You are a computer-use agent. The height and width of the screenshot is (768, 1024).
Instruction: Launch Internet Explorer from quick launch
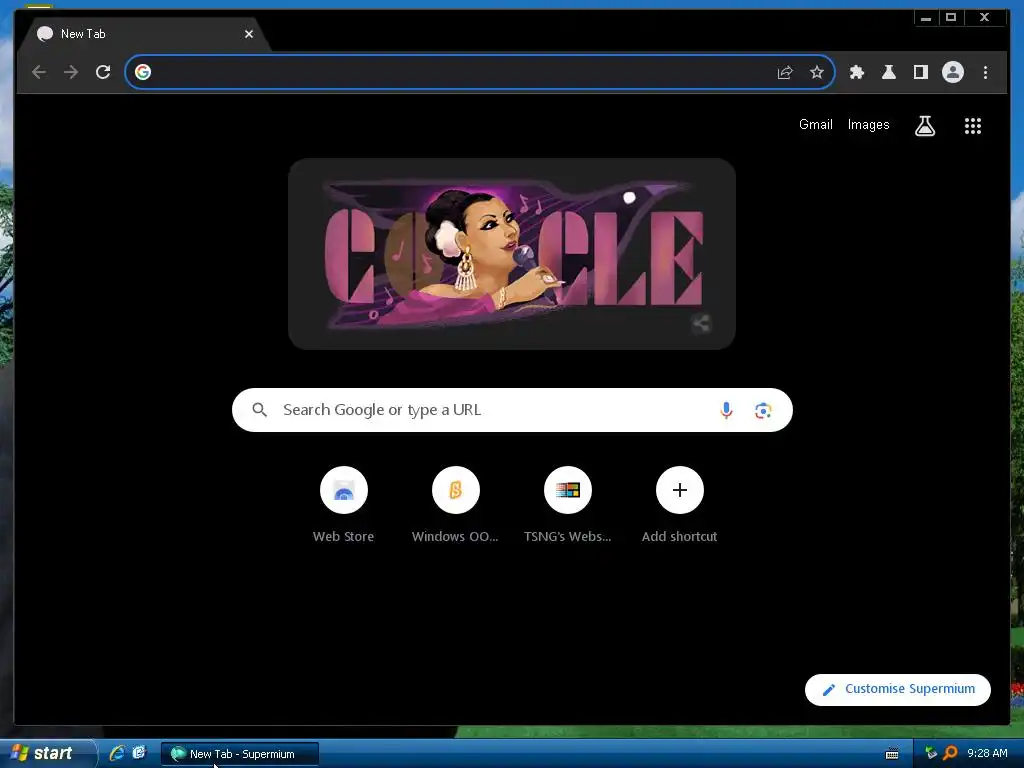tap(117, 753)
